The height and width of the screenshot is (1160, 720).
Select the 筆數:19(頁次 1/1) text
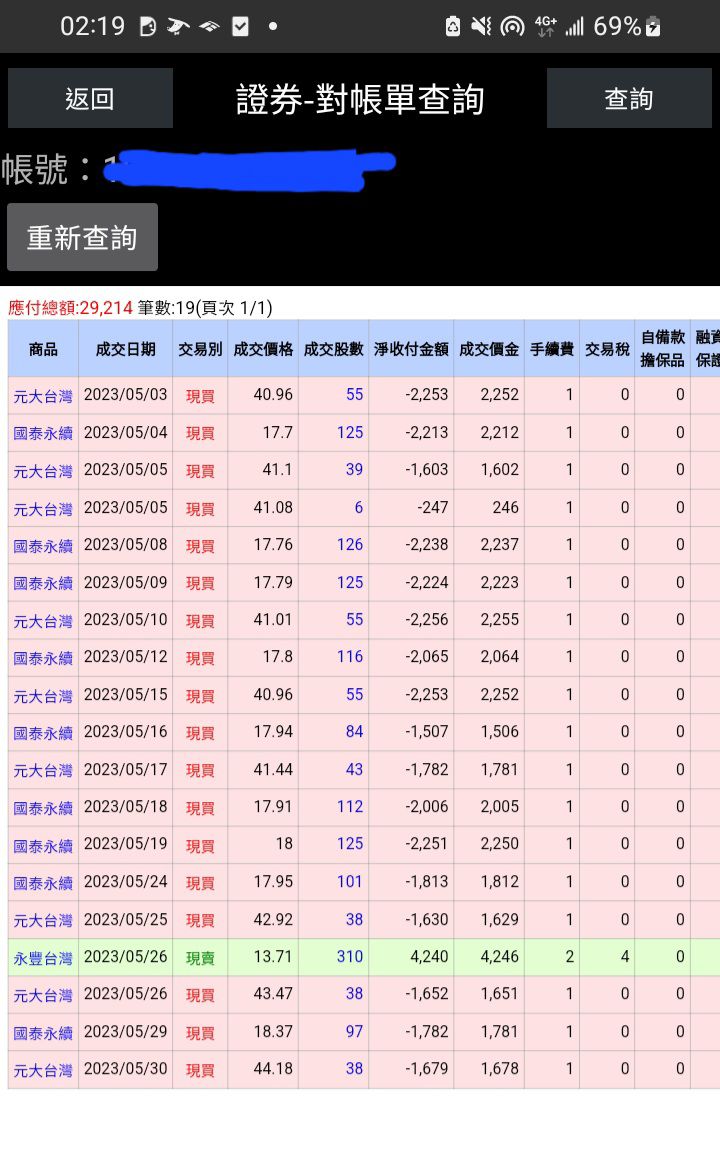(x=205, y=308)
